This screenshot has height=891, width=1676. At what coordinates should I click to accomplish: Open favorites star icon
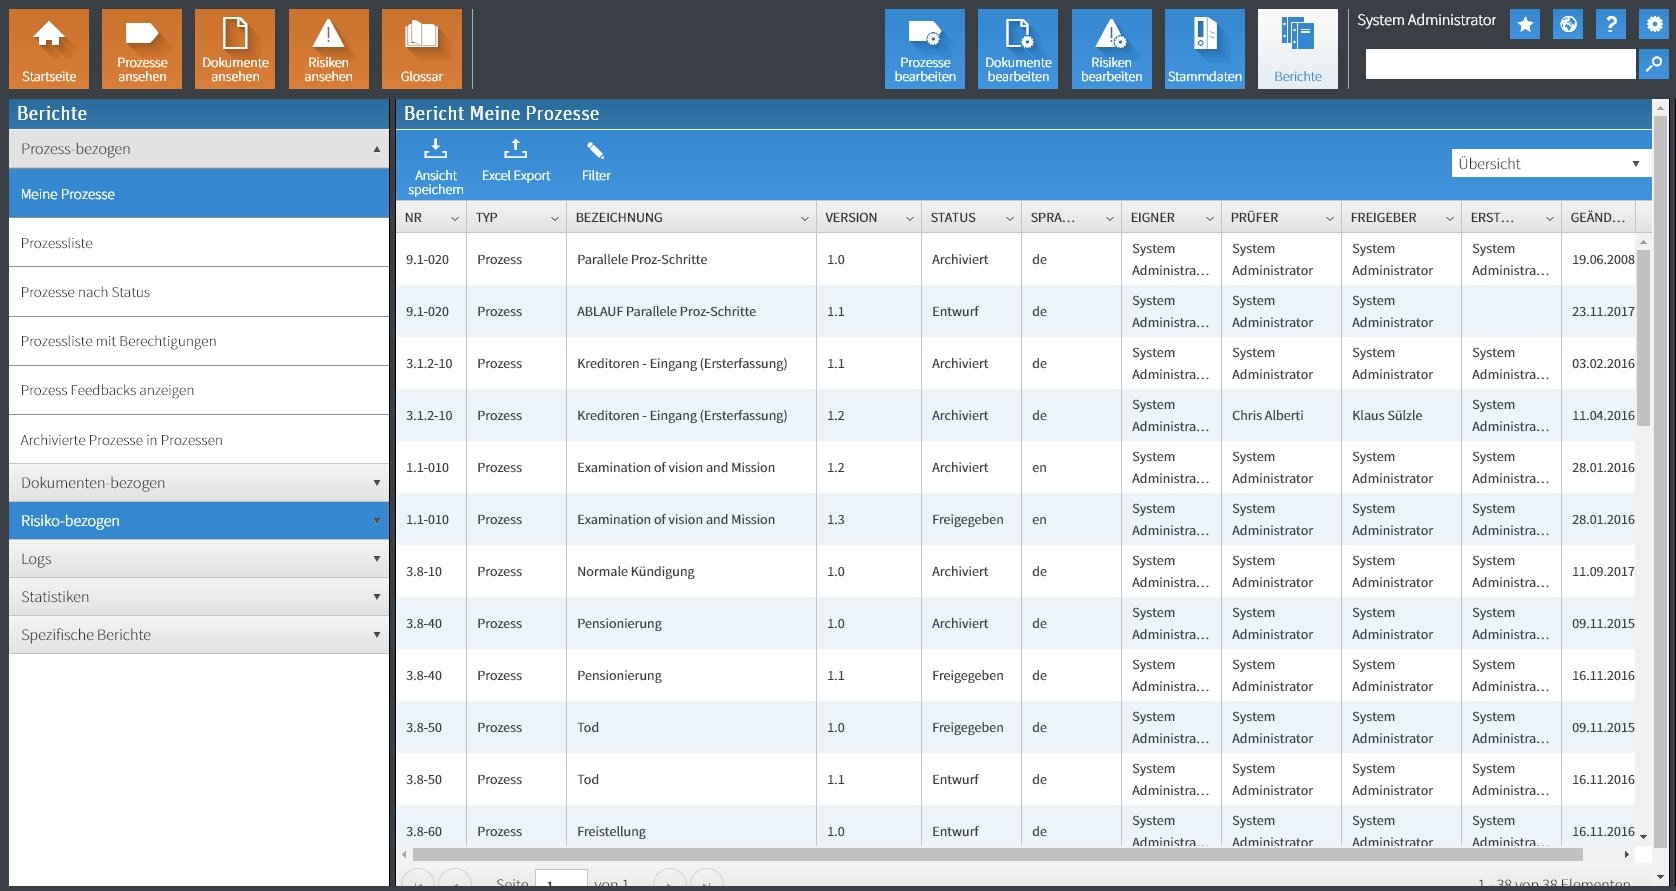point(1525,24)
